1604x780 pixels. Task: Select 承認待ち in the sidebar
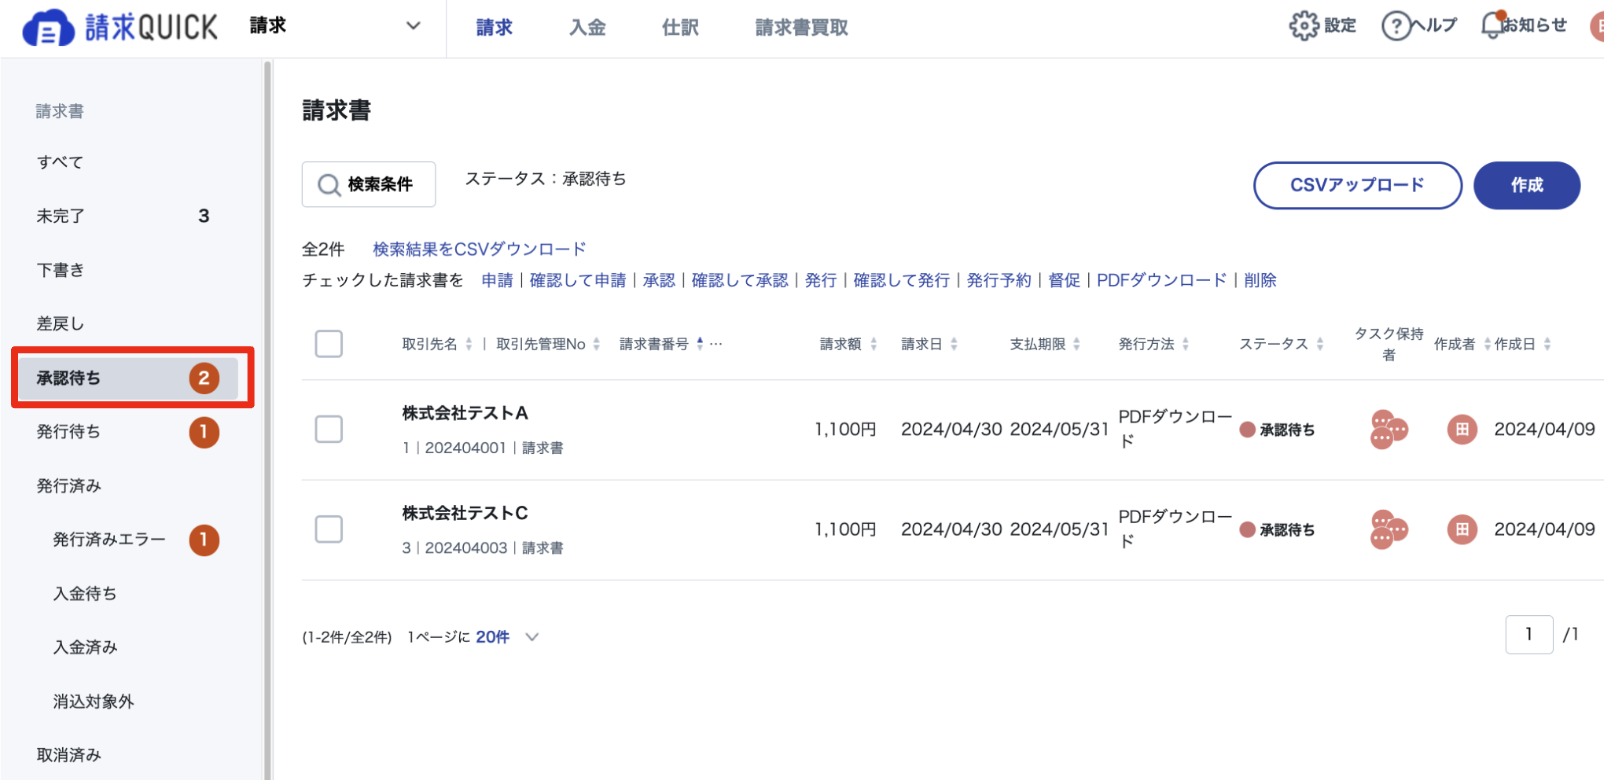point(128,378)
